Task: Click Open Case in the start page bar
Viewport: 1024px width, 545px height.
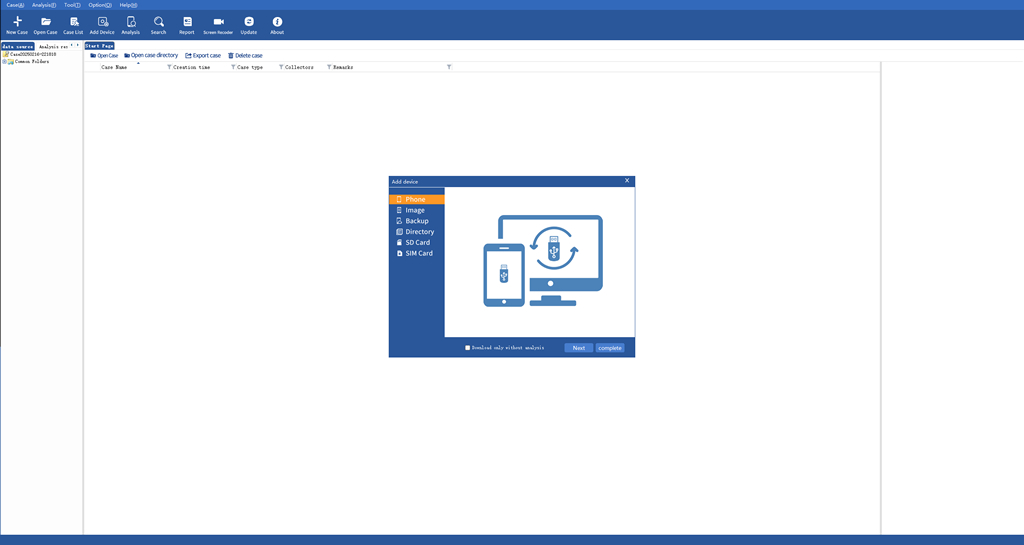Action: (104, 55)
